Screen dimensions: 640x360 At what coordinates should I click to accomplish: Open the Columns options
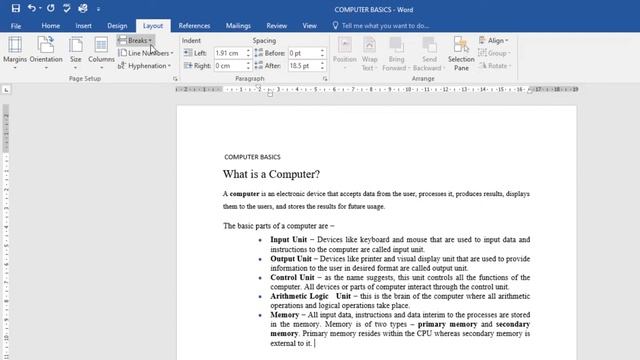point(101,52)
